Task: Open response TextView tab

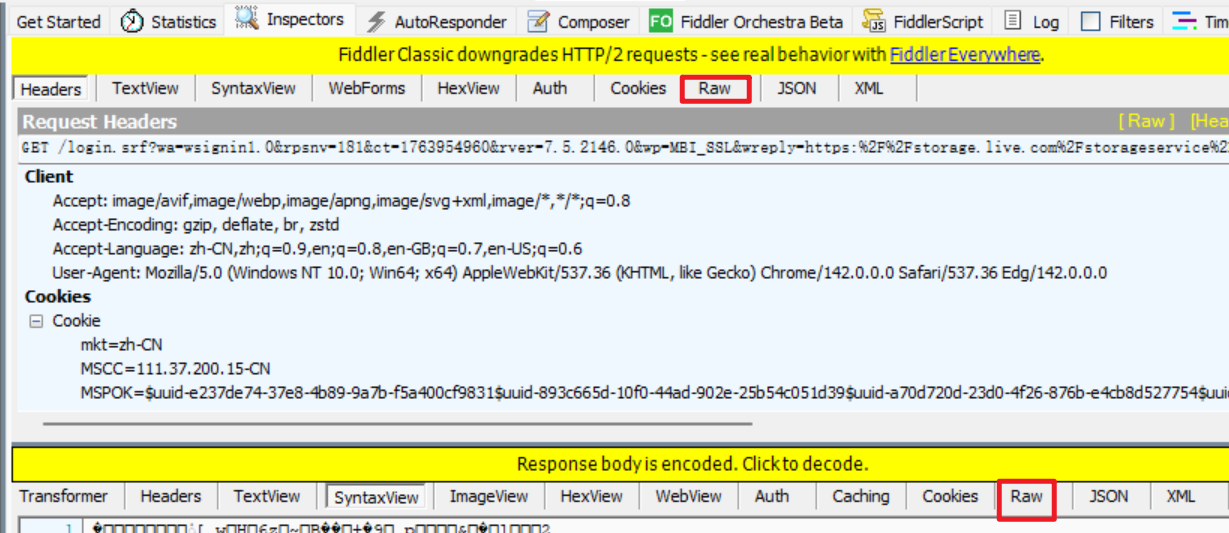Action: click(x=266, y=496)
